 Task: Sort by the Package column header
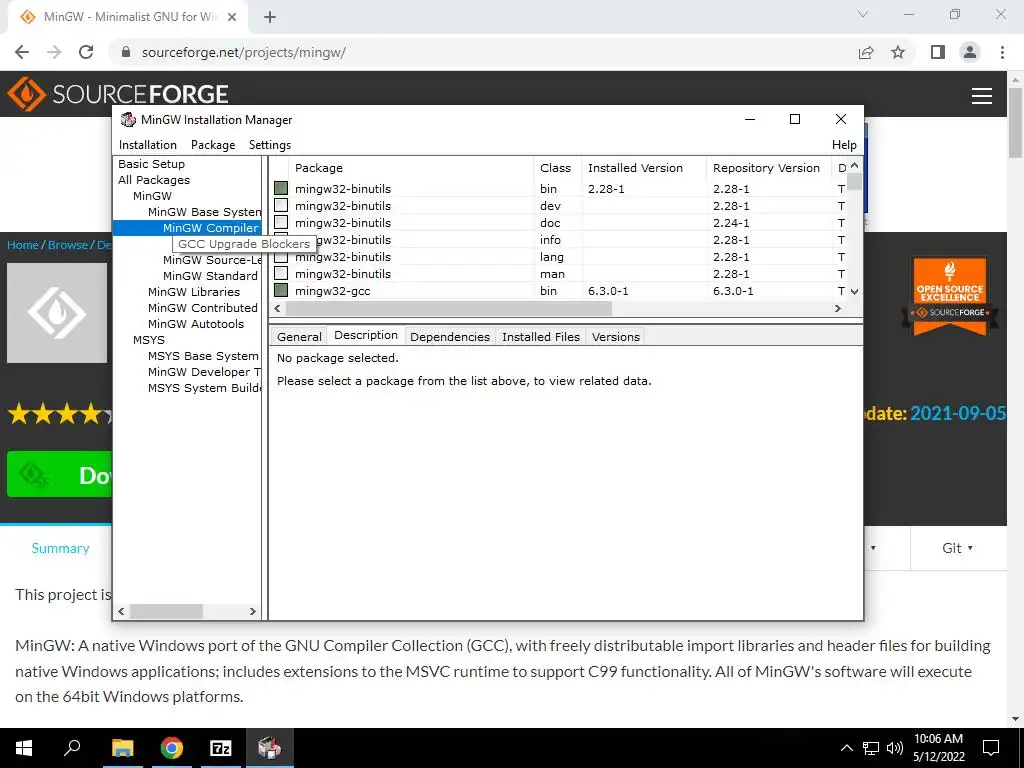[x=411, y=168]
